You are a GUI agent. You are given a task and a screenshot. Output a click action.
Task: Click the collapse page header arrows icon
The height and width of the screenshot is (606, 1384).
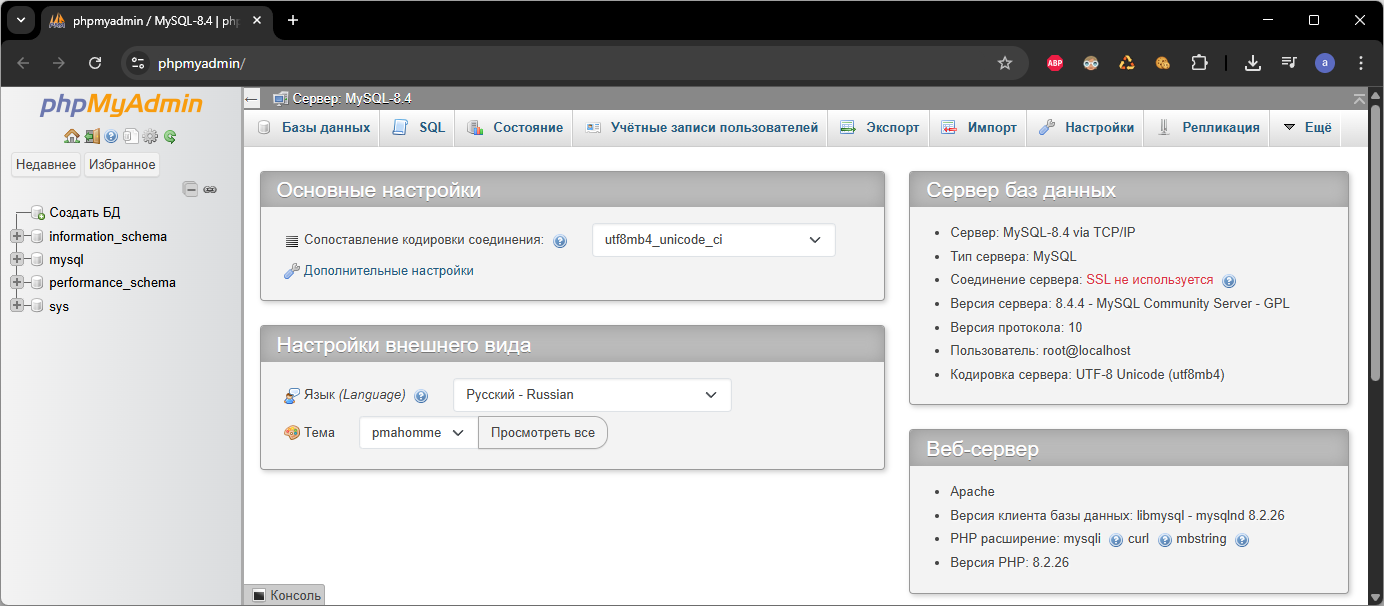(1358, 98)
